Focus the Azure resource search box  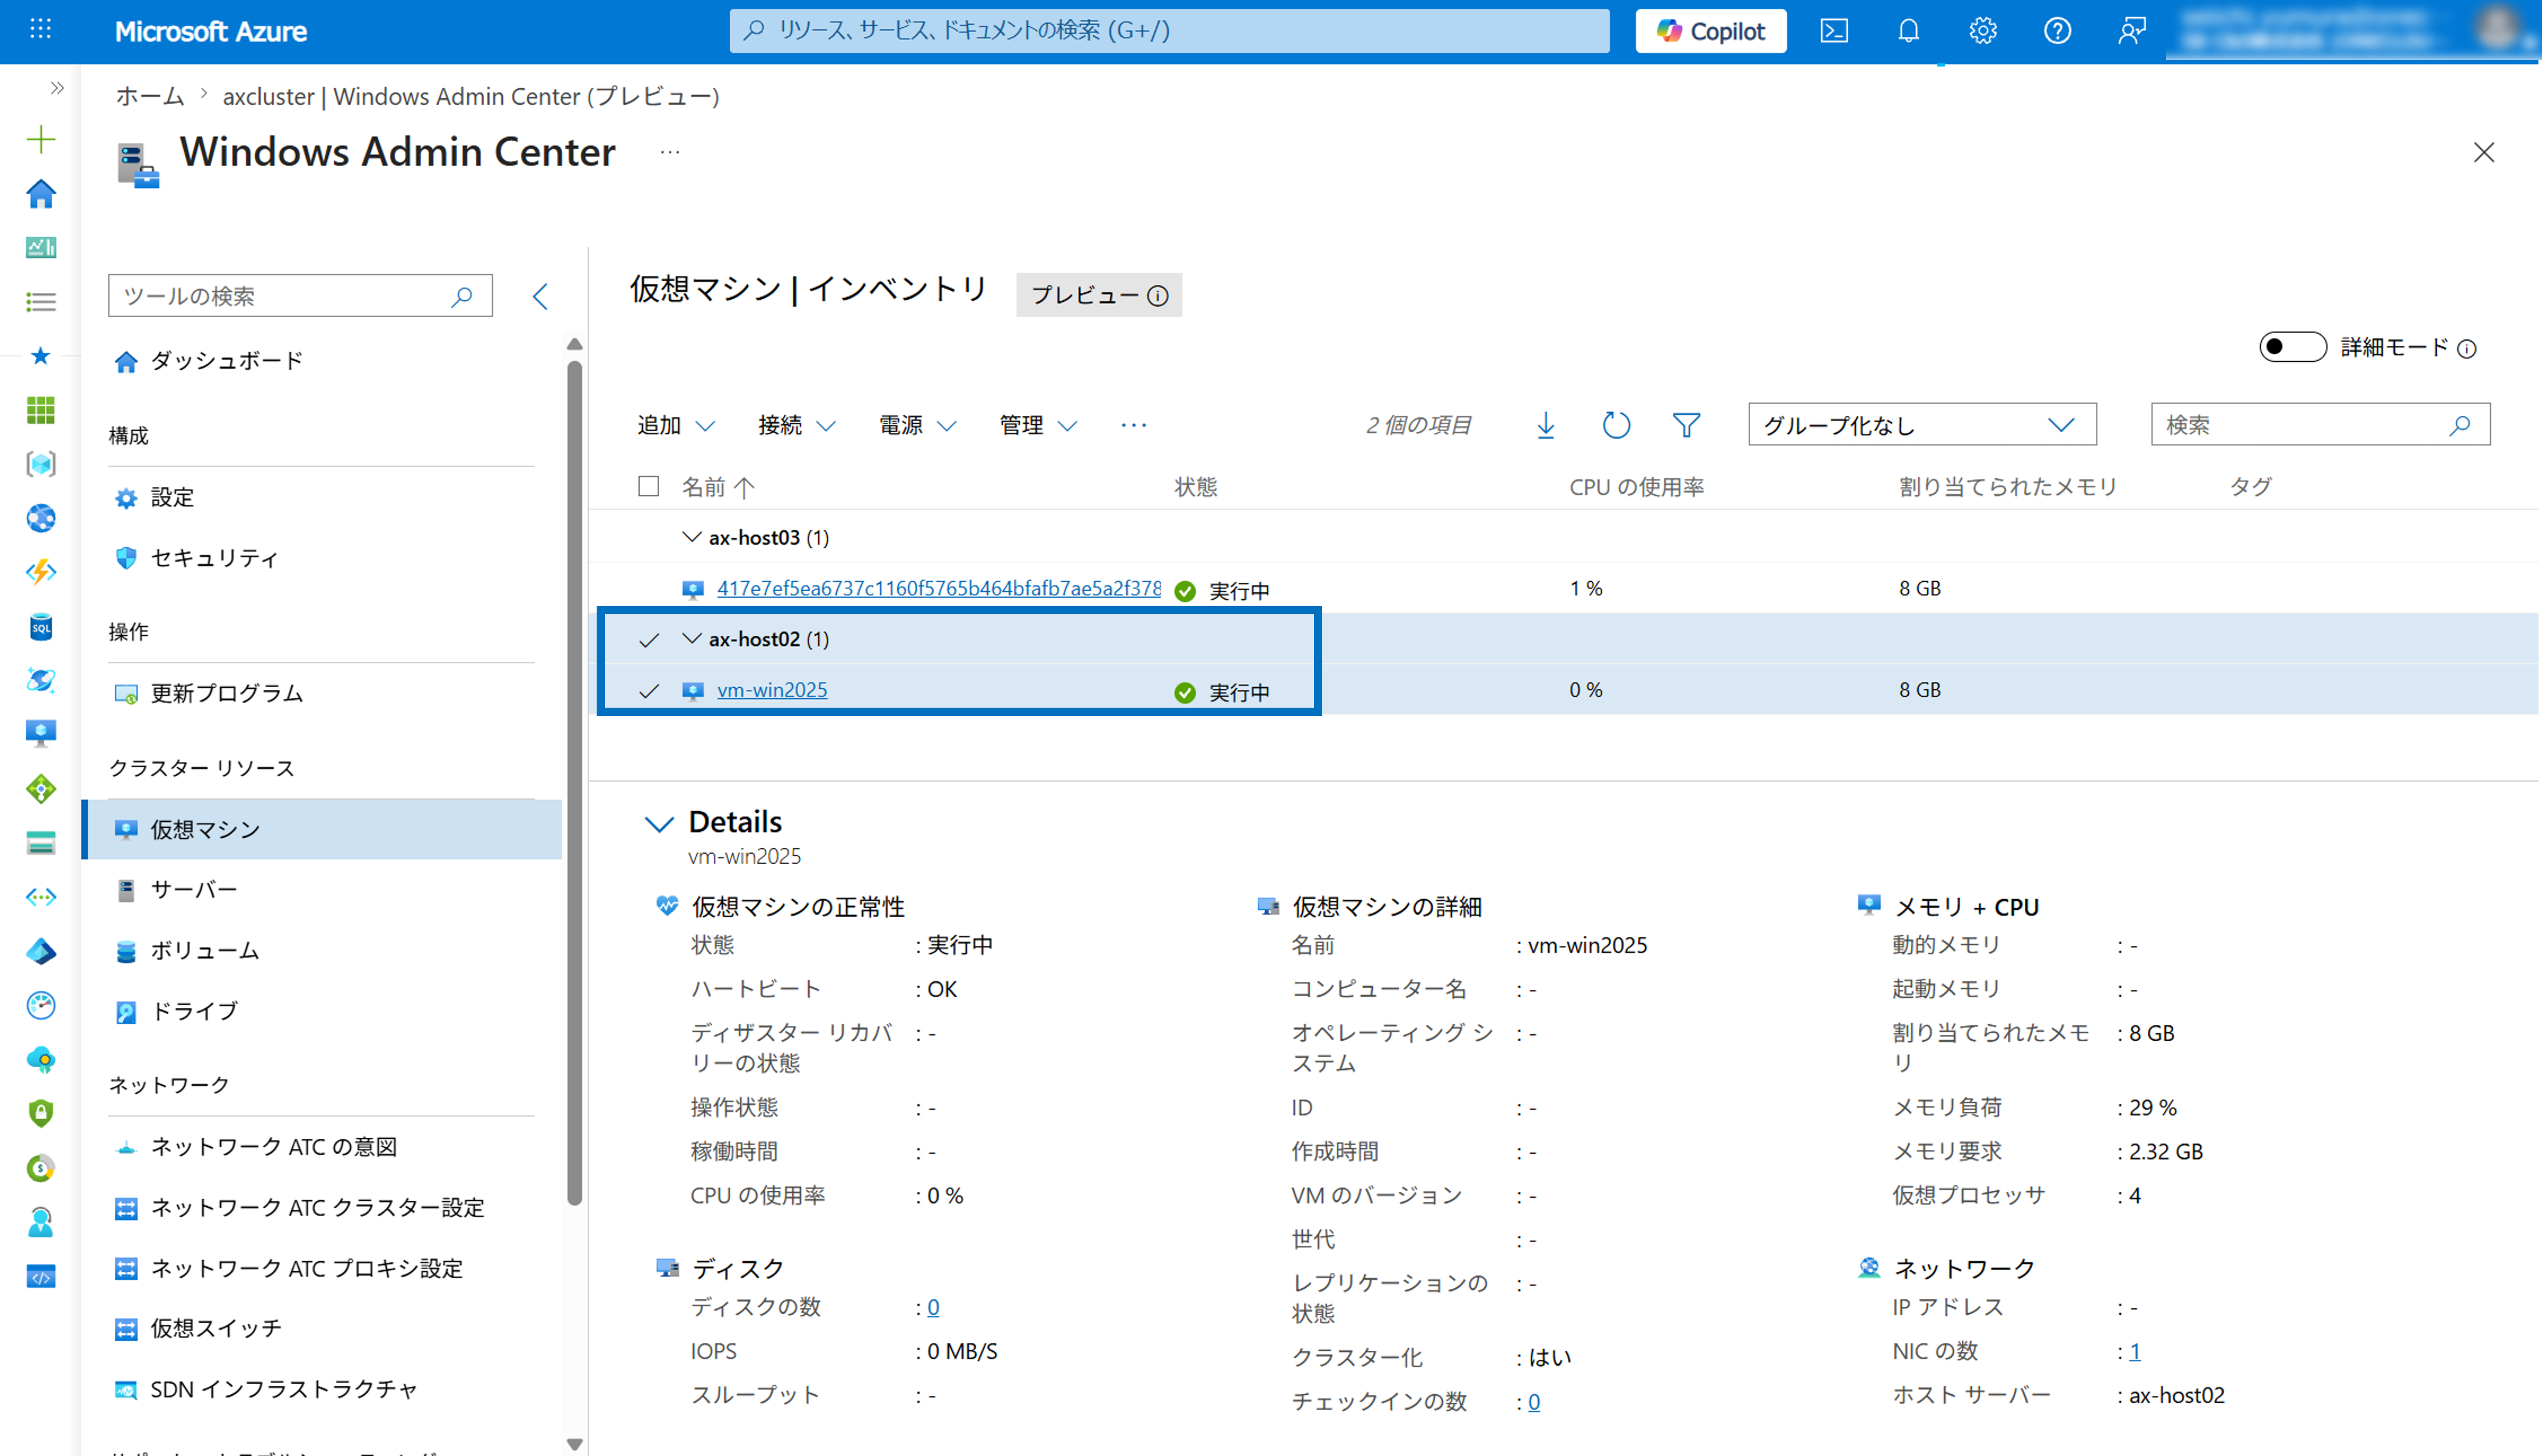click(x=1169, y=31)
